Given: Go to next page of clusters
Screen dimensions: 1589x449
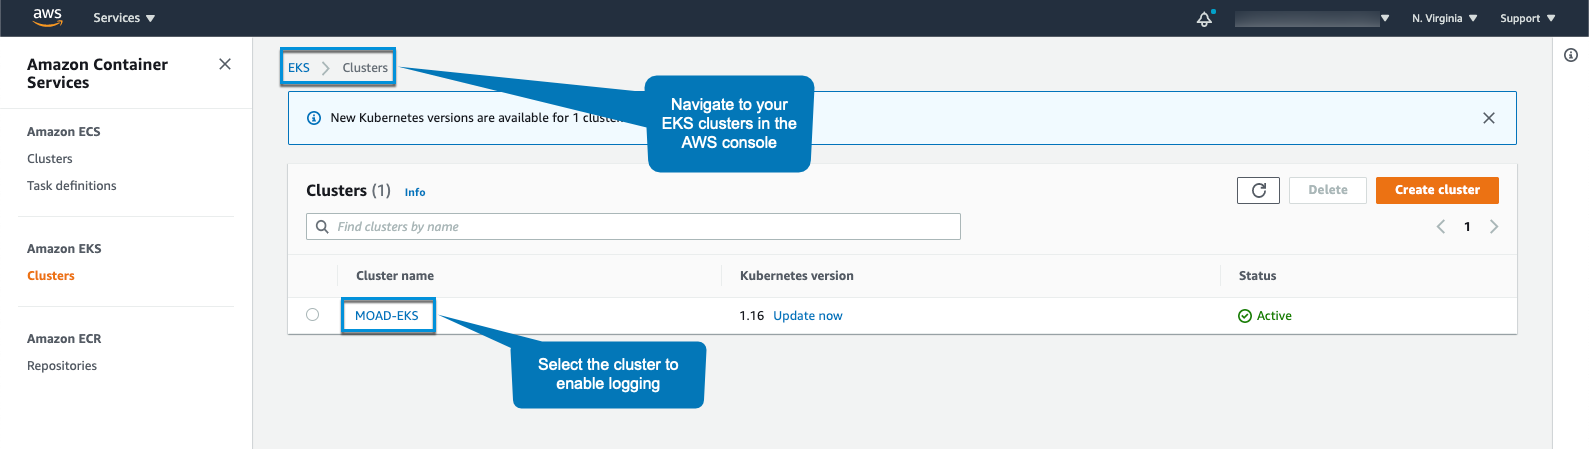Looking at the screenshot, I should coord(1494,227).
